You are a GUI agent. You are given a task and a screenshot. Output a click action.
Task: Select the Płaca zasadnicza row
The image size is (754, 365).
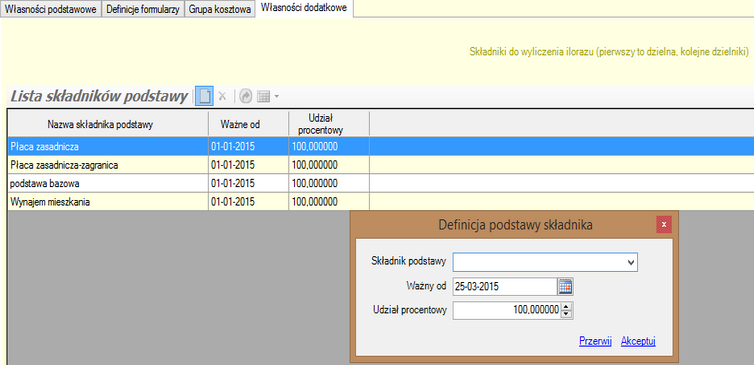click(x=381, y=147)
